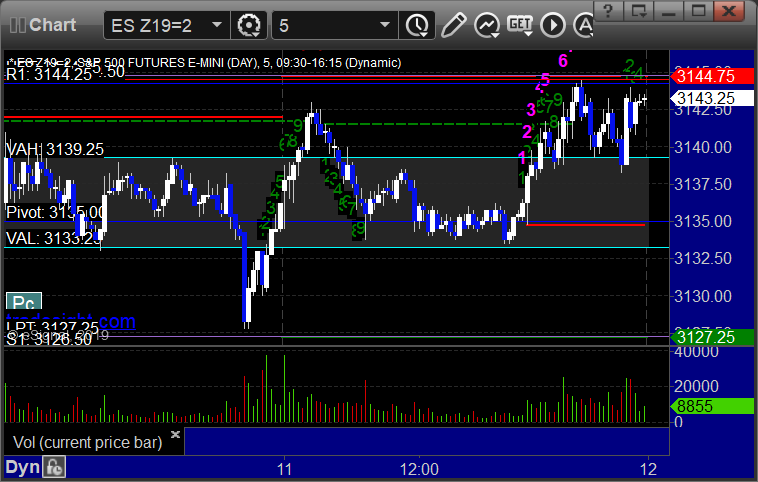Click the Chart window grip icon
758x482 pixels.
[x=17, y=25]
